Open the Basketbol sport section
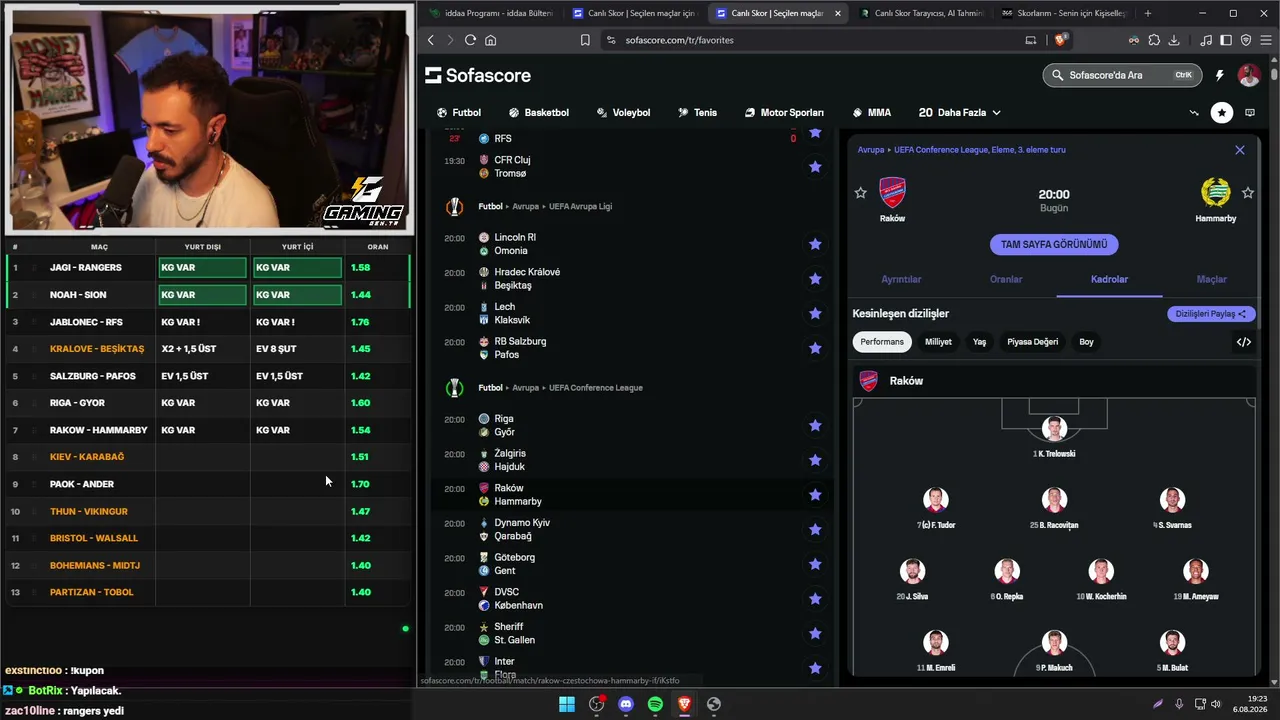This screenshot has height=720, width=1280. (538, 113)
